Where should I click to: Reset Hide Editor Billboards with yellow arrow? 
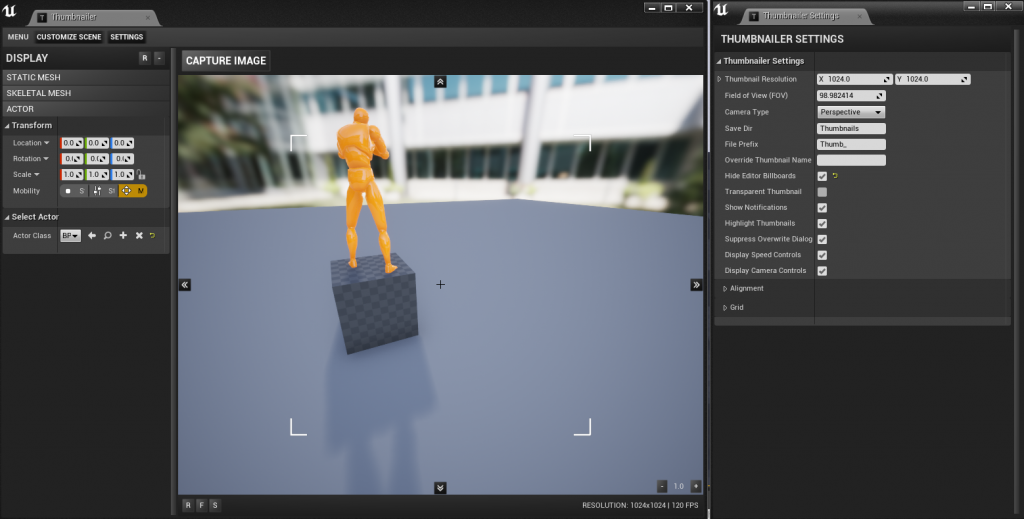click(x=835, y=176)
